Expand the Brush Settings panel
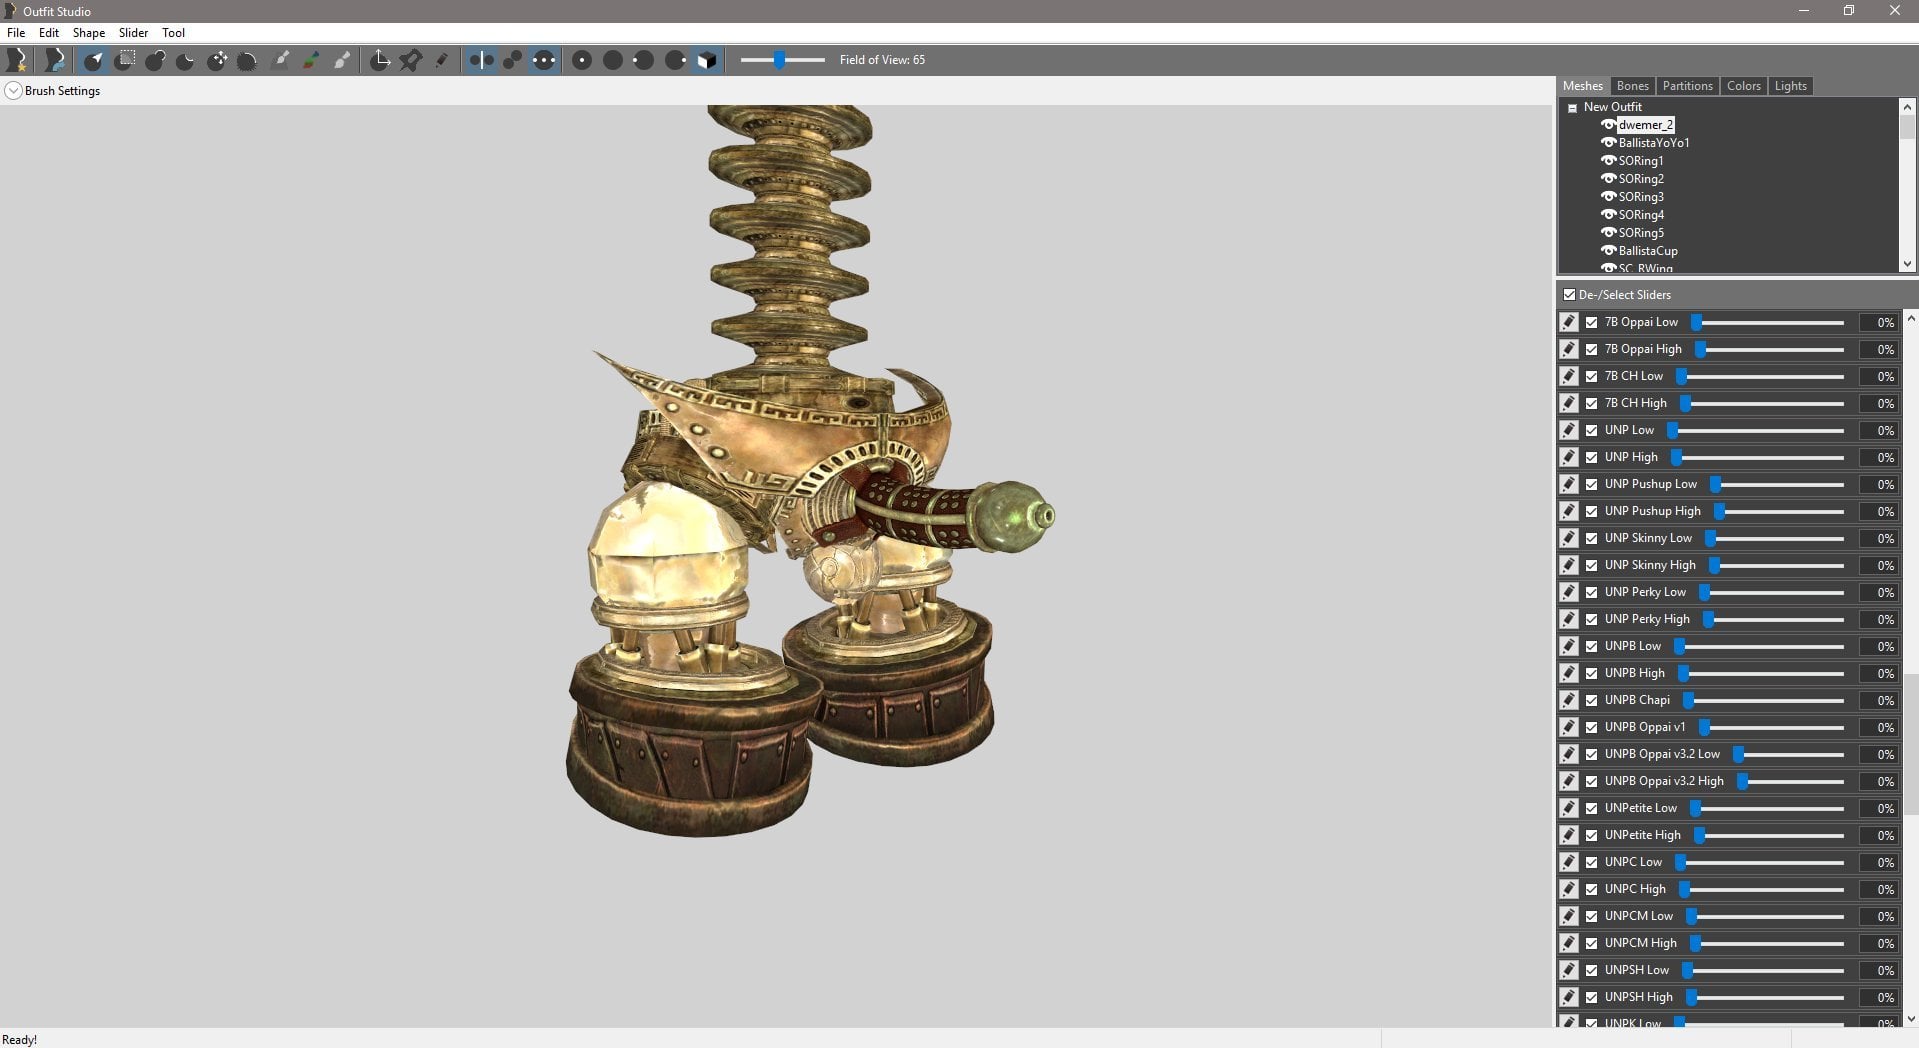The width and height of the screenshot is (1919, 1048). pos(13,91)
